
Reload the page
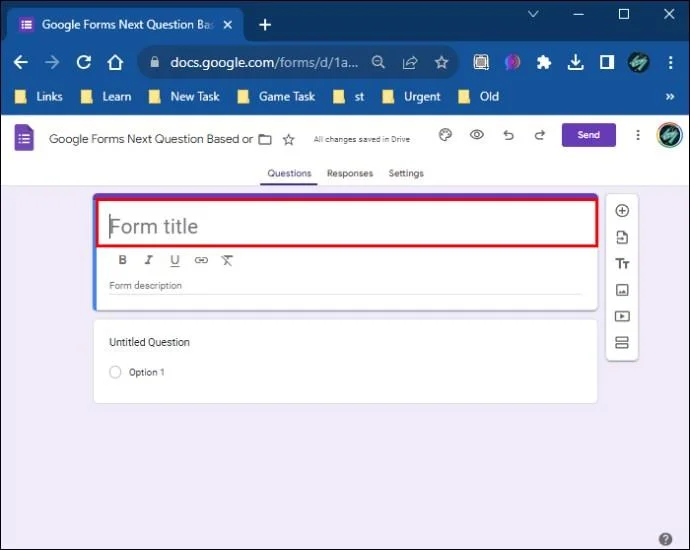tap(84, 62)
